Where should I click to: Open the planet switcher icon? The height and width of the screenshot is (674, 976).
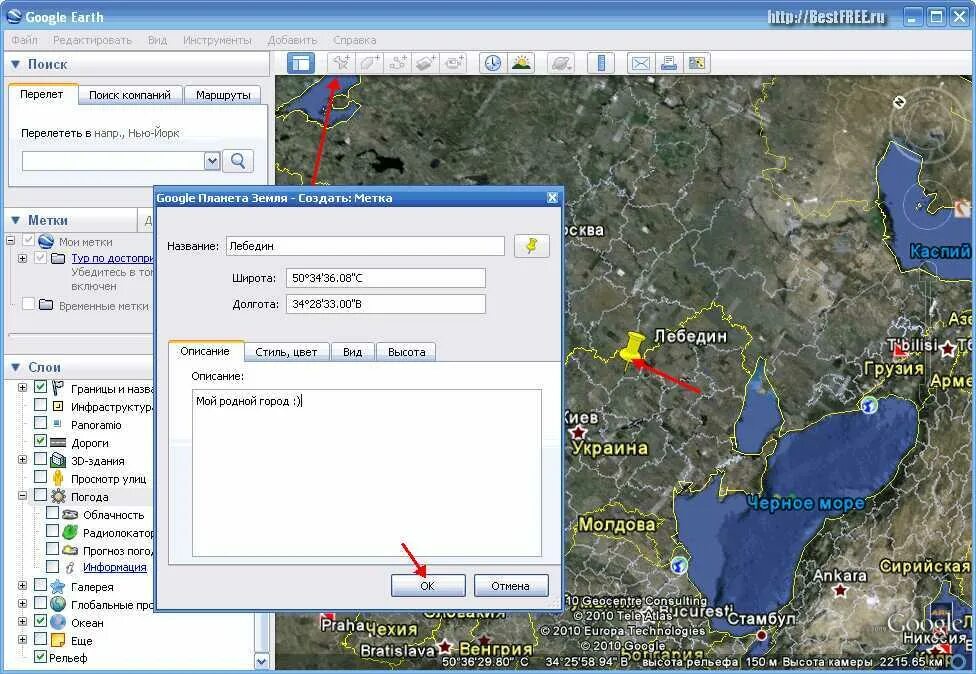coord(561,63)
